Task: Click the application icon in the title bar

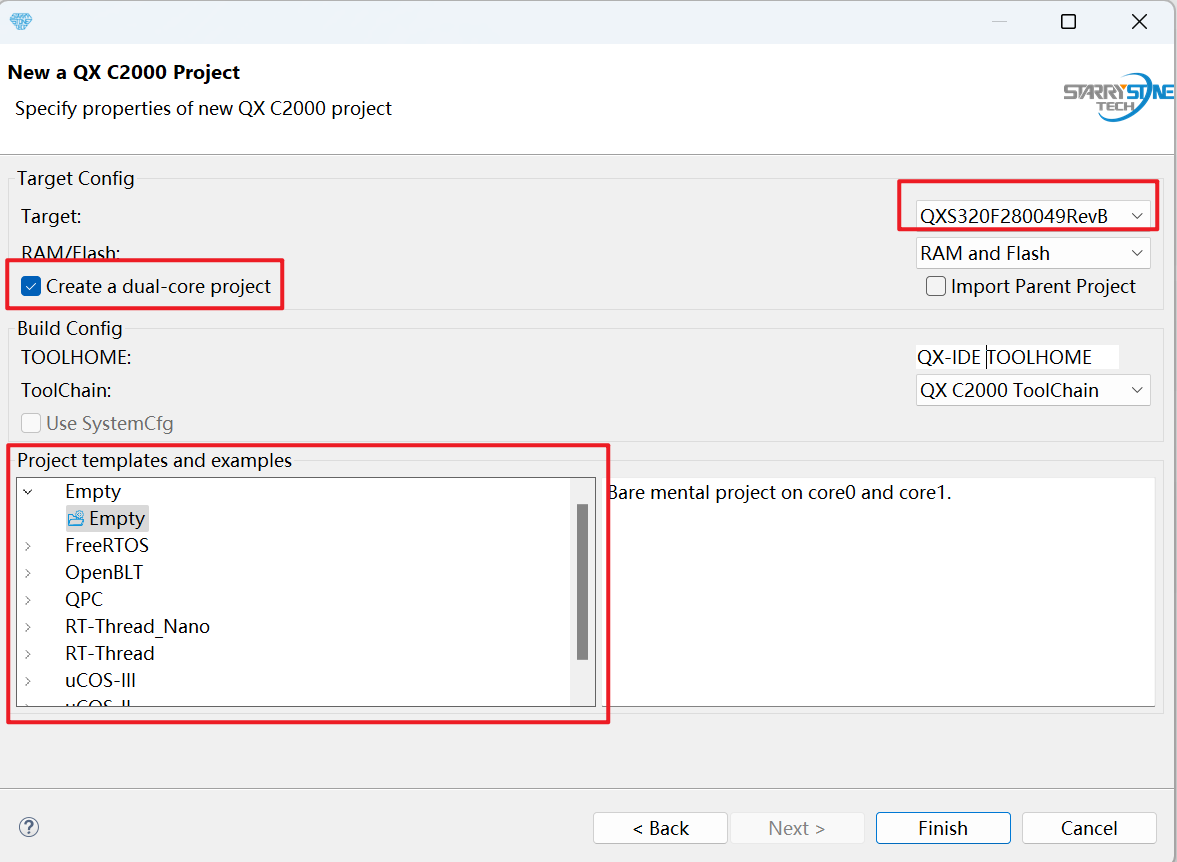Action: click(x=21, y=21)
